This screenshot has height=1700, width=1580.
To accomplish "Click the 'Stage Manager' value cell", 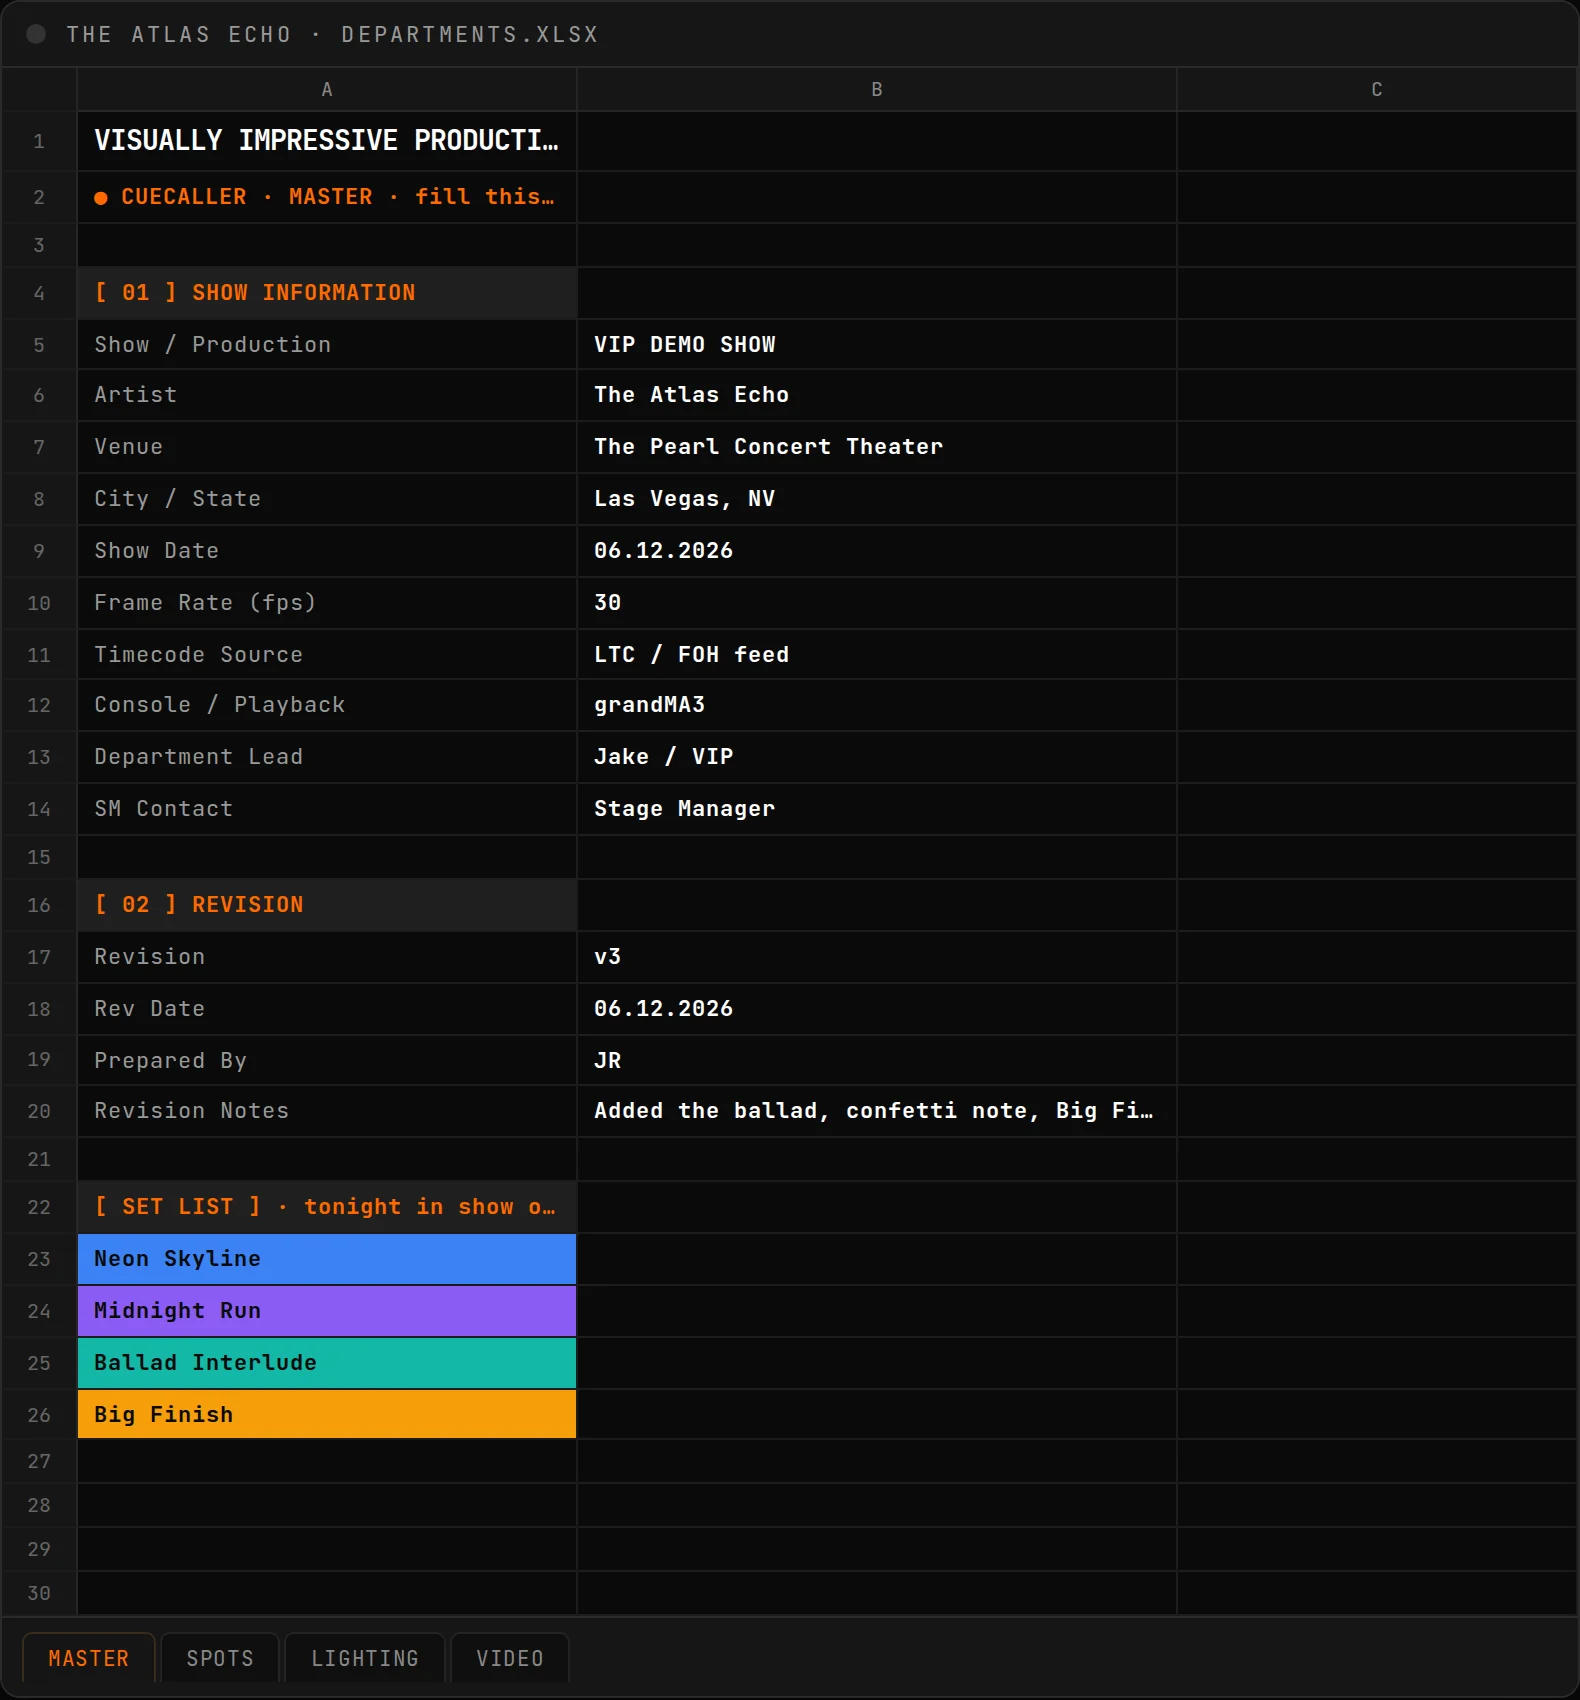I will click(877, 809).
